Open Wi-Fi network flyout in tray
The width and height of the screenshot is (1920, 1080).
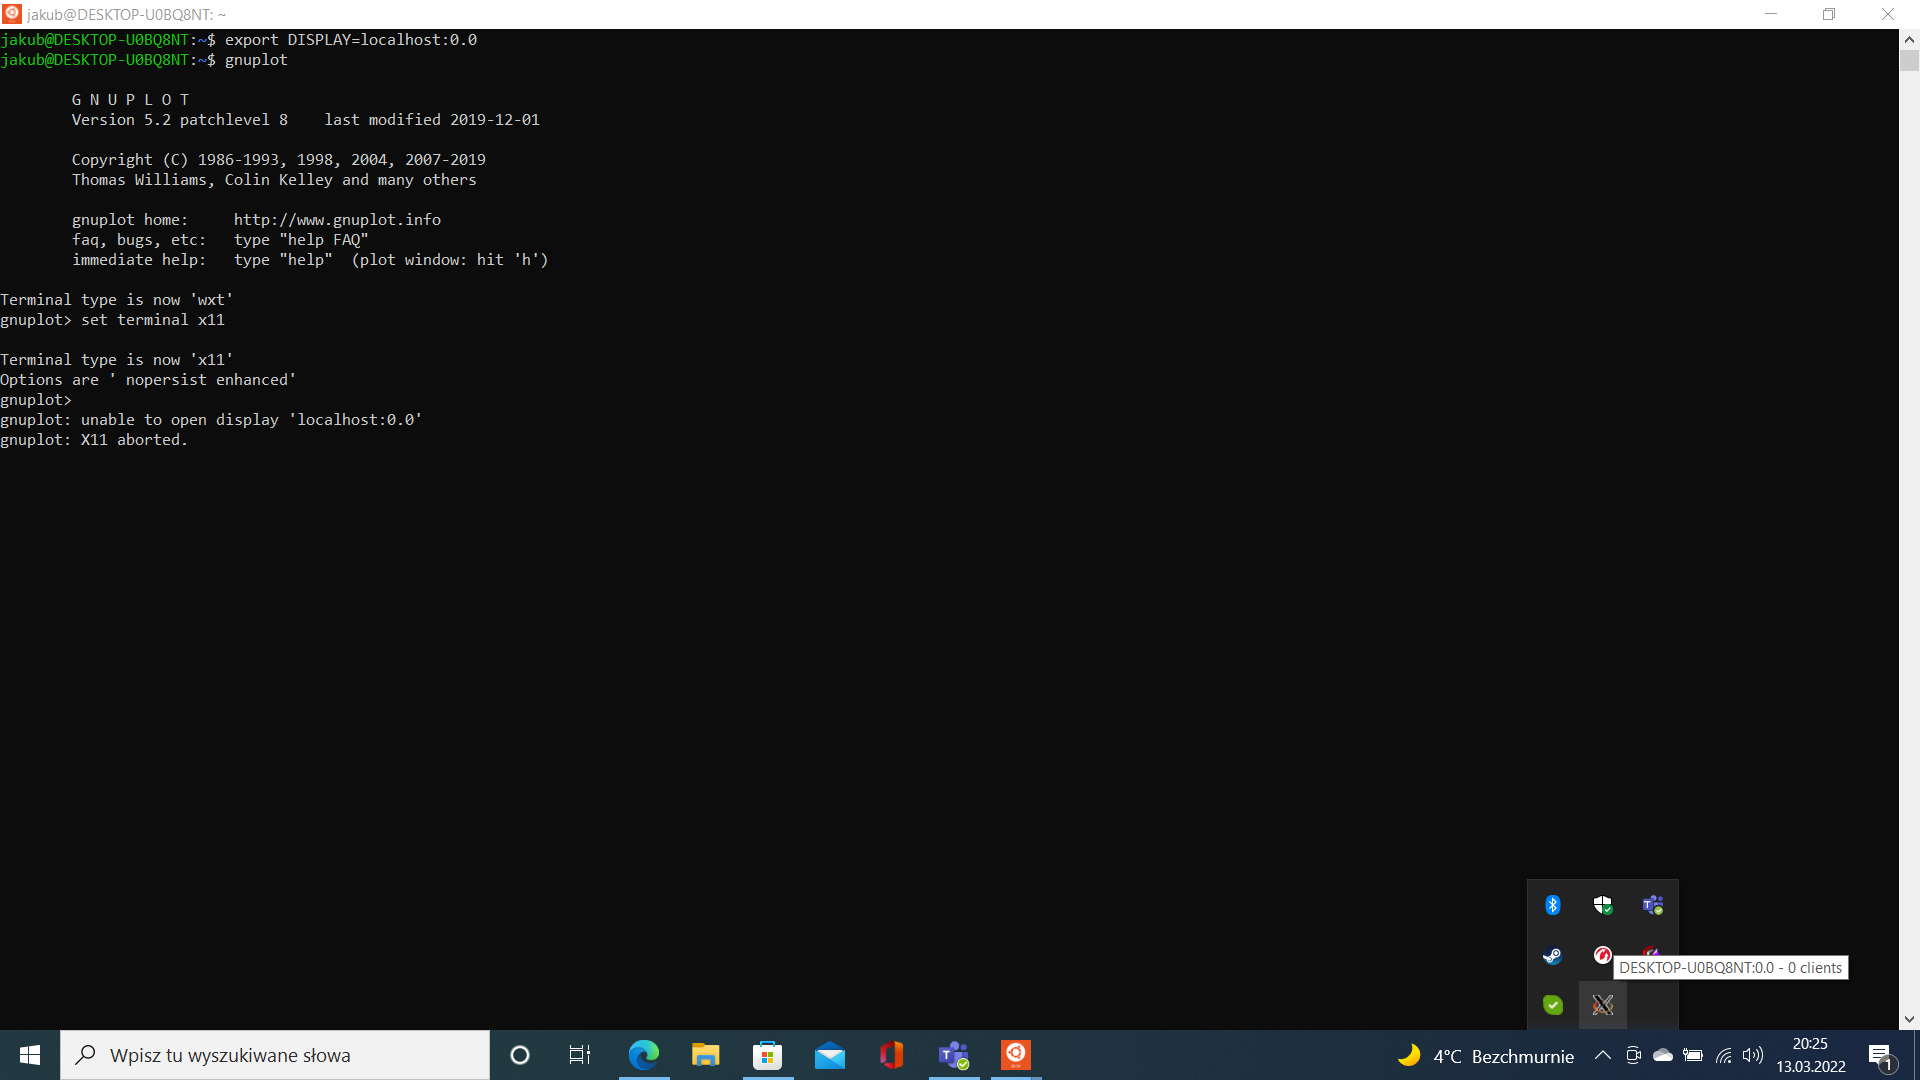(1723, 1056)
